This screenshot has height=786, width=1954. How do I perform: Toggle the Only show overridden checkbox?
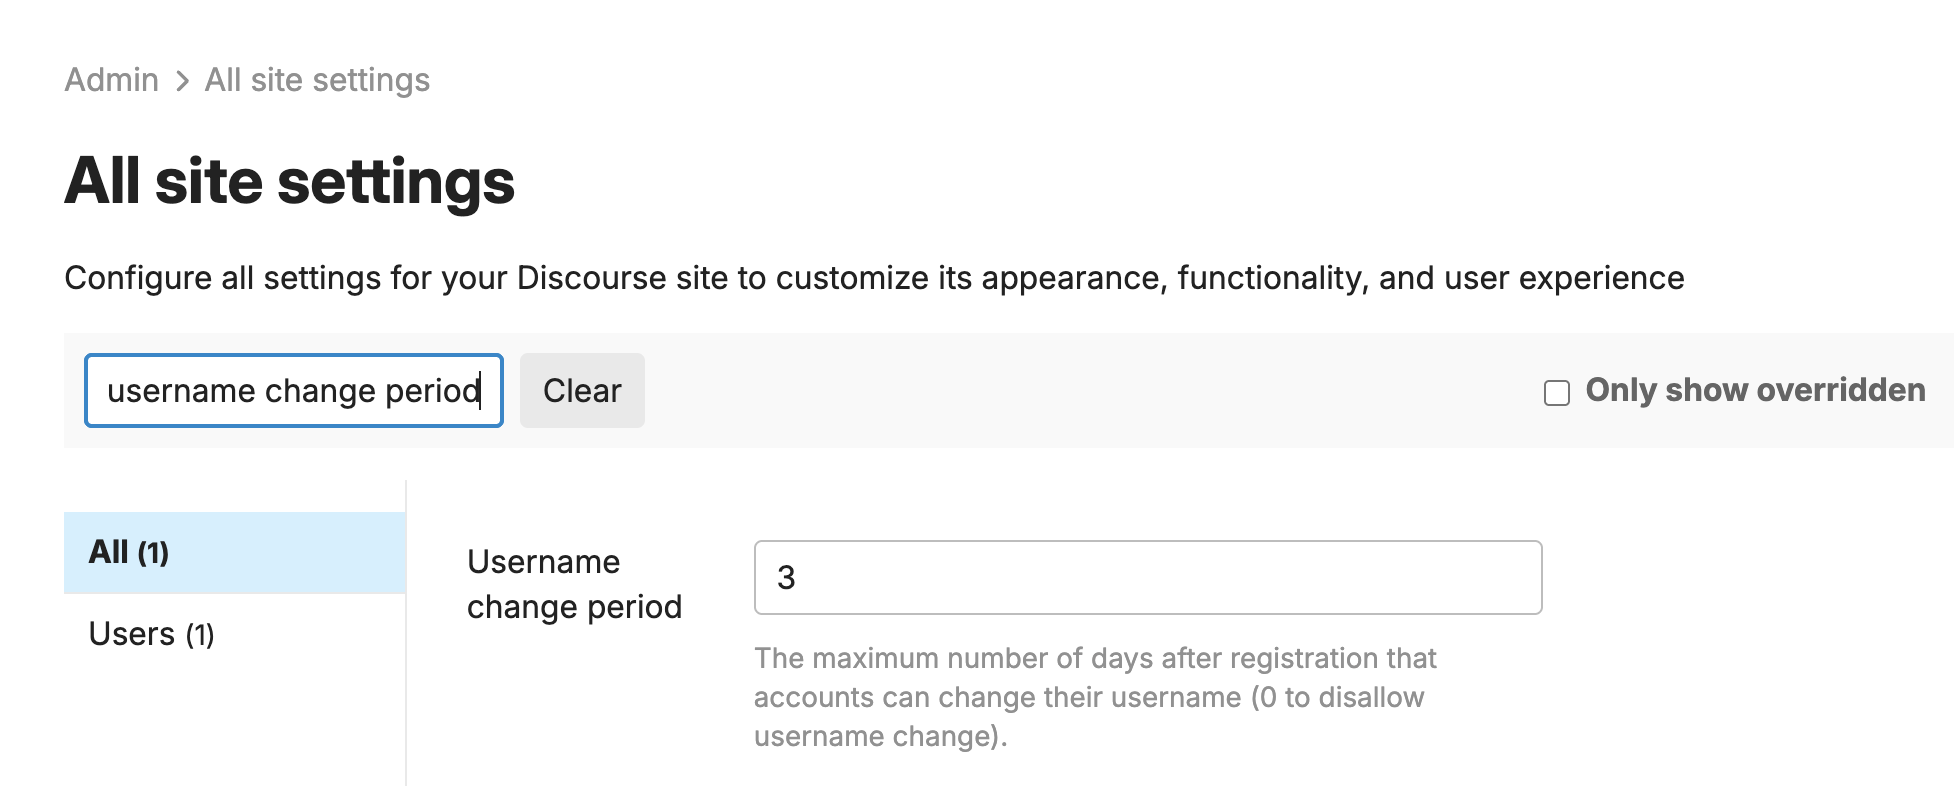[x=1556, y=392]
